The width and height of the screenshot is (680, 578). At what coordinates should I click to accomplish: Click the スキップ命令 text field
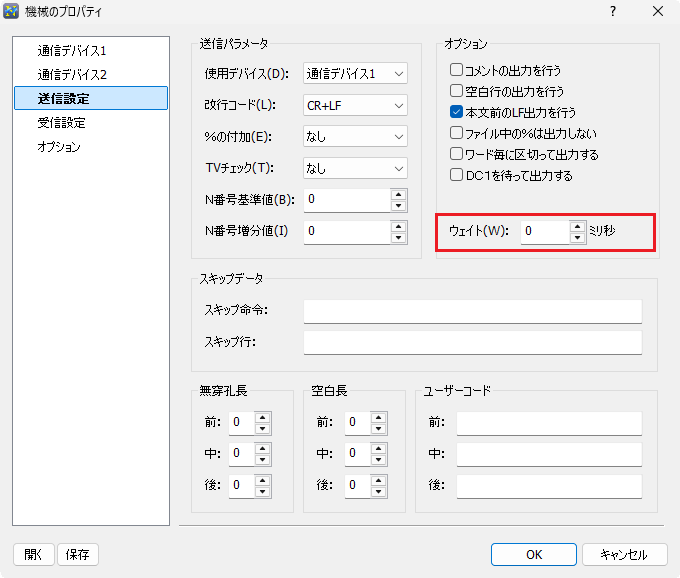pyautogui.click(x=472, y=311)
